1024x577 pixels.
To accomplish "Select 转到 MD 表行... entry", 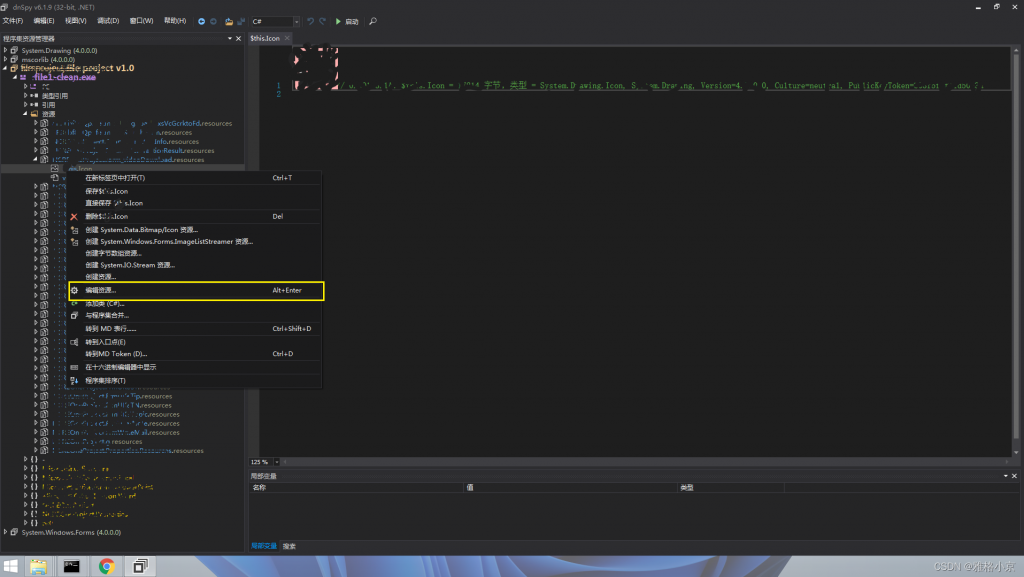I will pos(195,329).
